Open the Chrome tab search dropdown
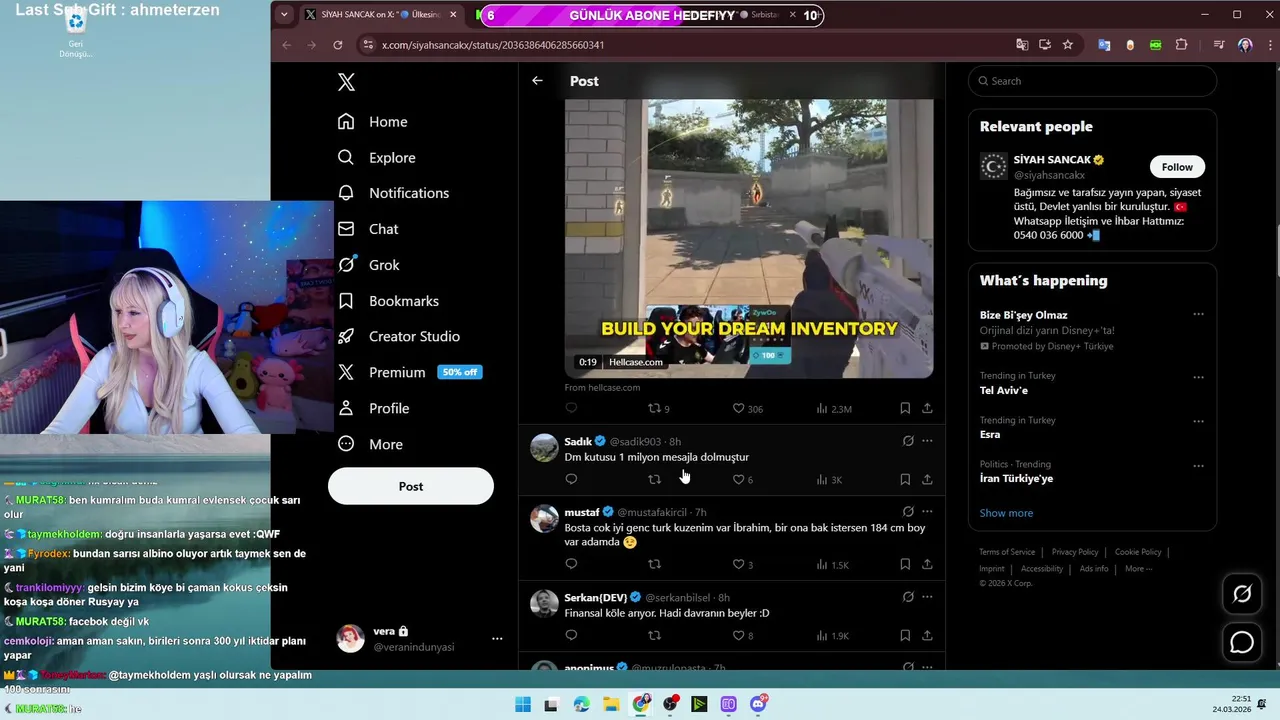 point(284,15)
